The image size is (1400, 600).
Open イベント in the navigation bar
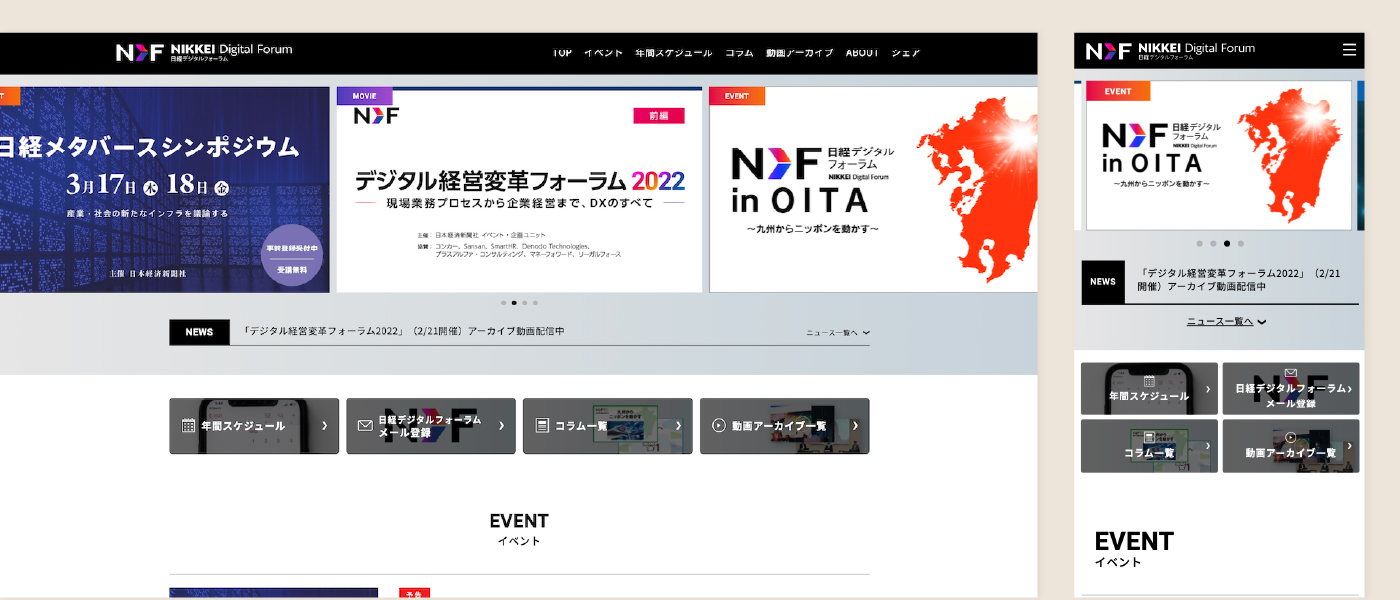604,53
